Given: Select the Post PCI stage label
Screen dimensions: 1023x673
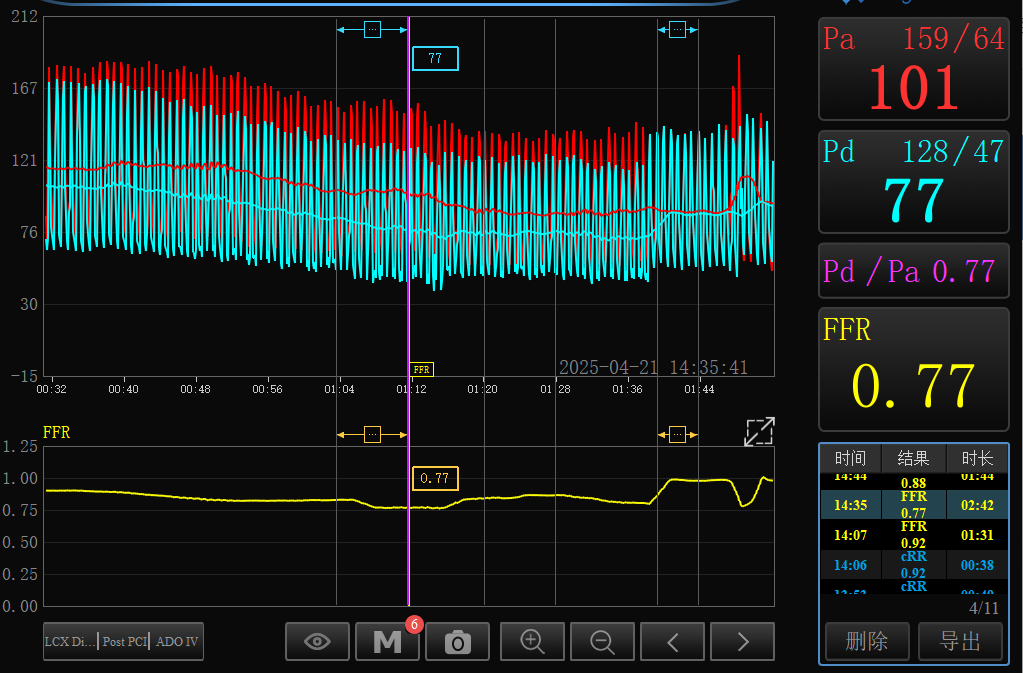Looking at the screenshot, I should [125, 642].
